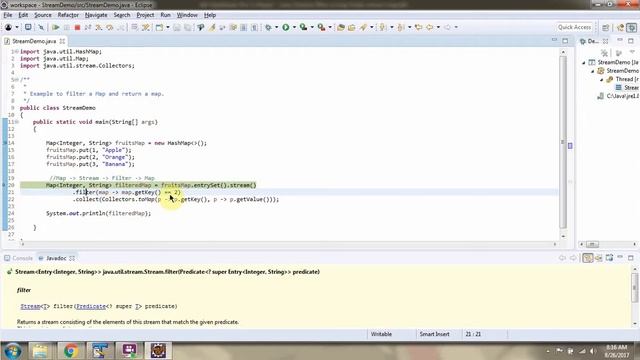Click Open Attached Javadoc in Browser icon
640x360 pixels.
(x=609, y=258)
